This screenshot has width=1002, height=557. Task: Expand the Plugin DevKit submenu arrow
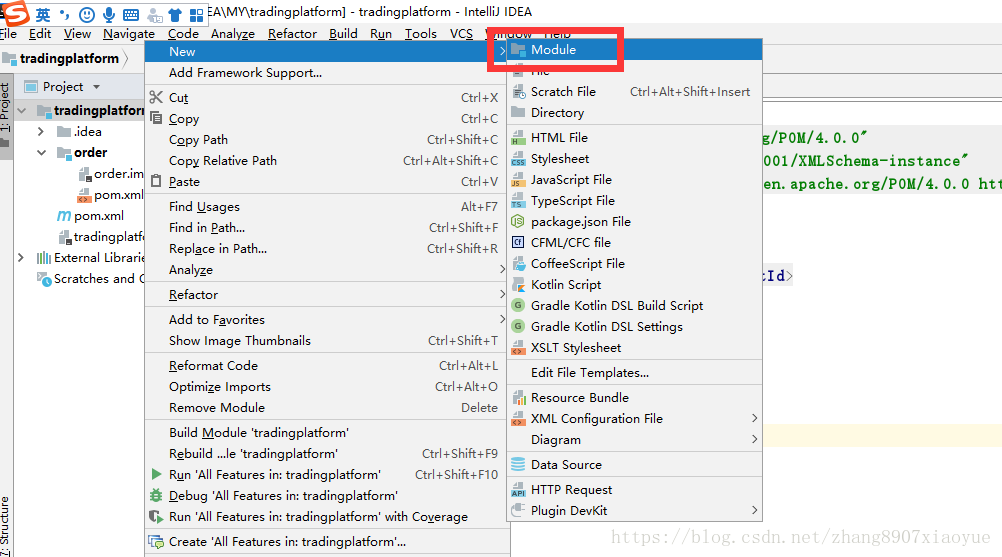[754, 510]
